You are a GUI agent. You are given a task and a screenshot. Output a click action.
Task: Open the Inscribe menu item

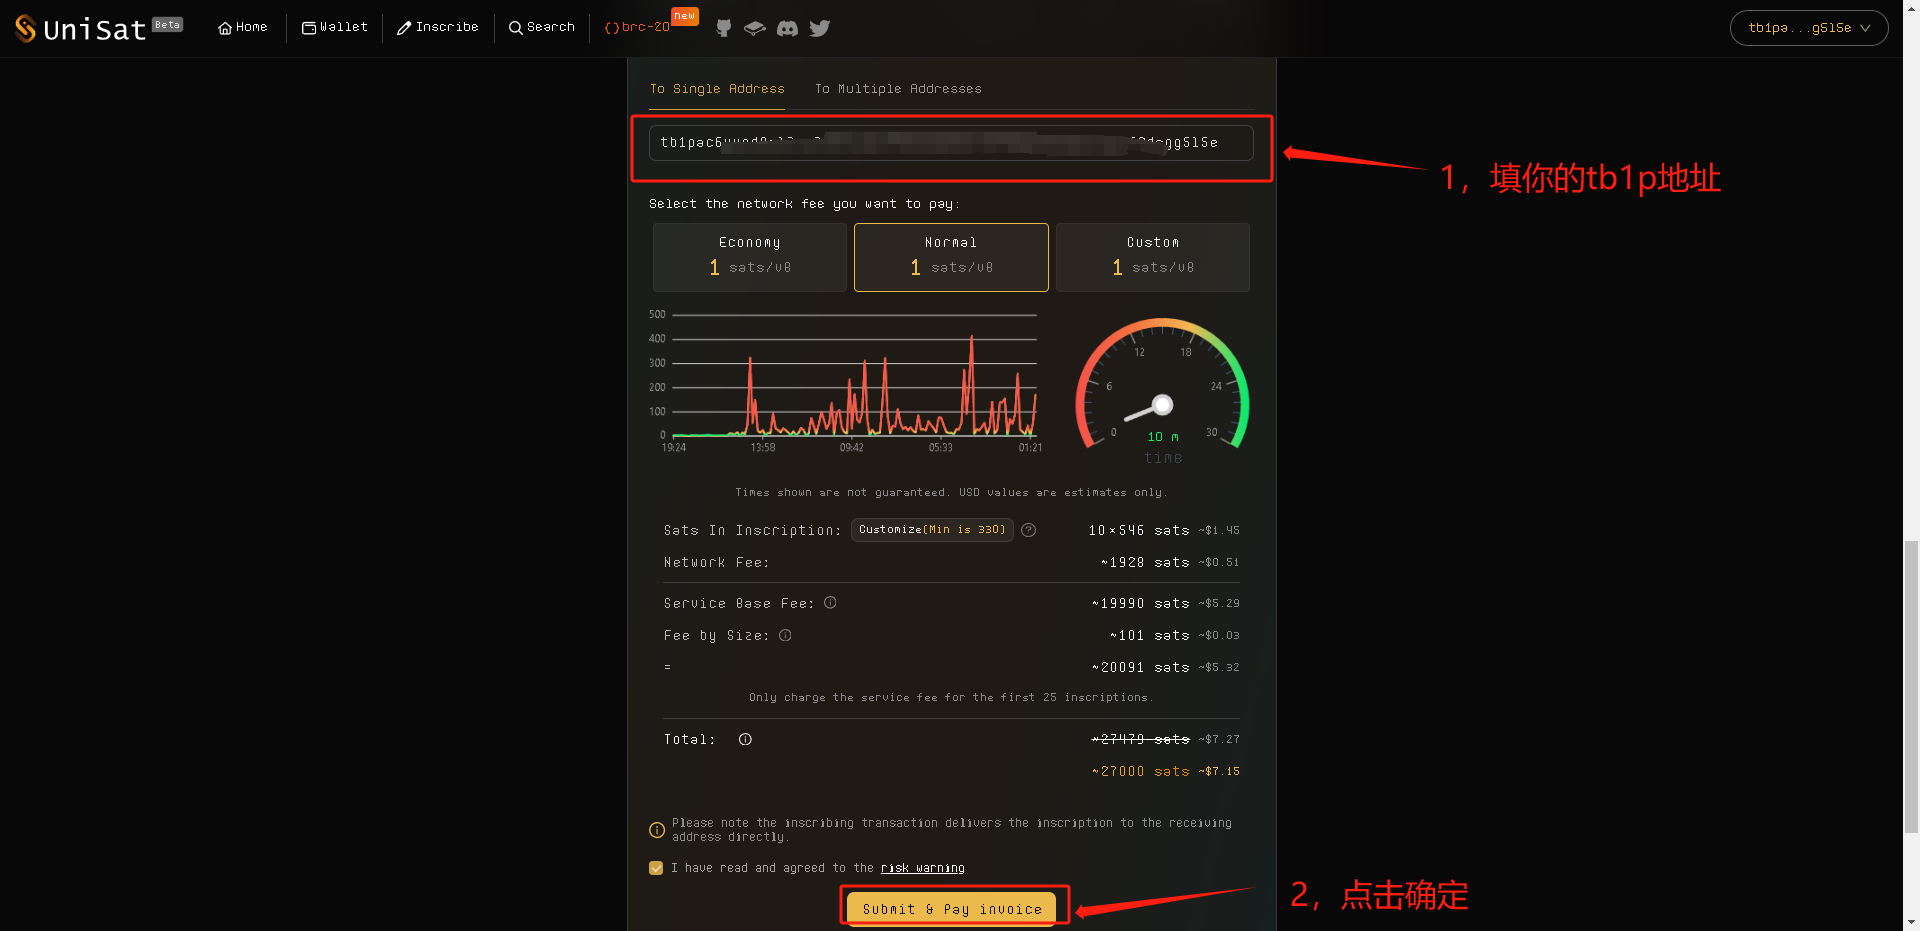[438, 28]
